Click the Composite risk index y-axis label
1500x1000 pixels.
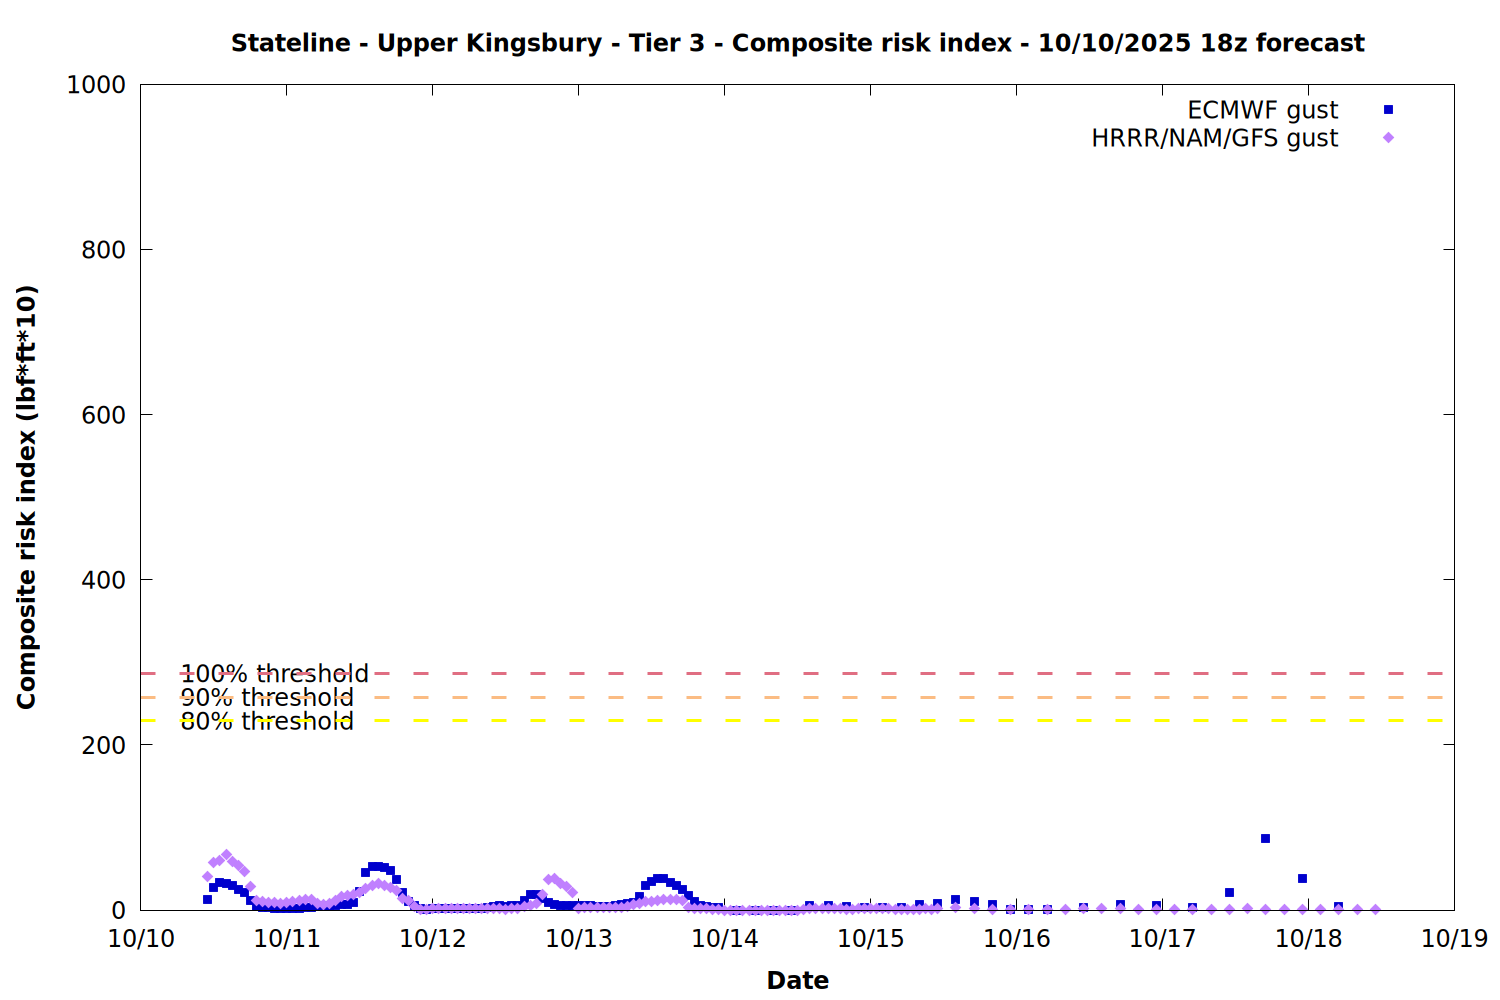(x=27, y=497)
